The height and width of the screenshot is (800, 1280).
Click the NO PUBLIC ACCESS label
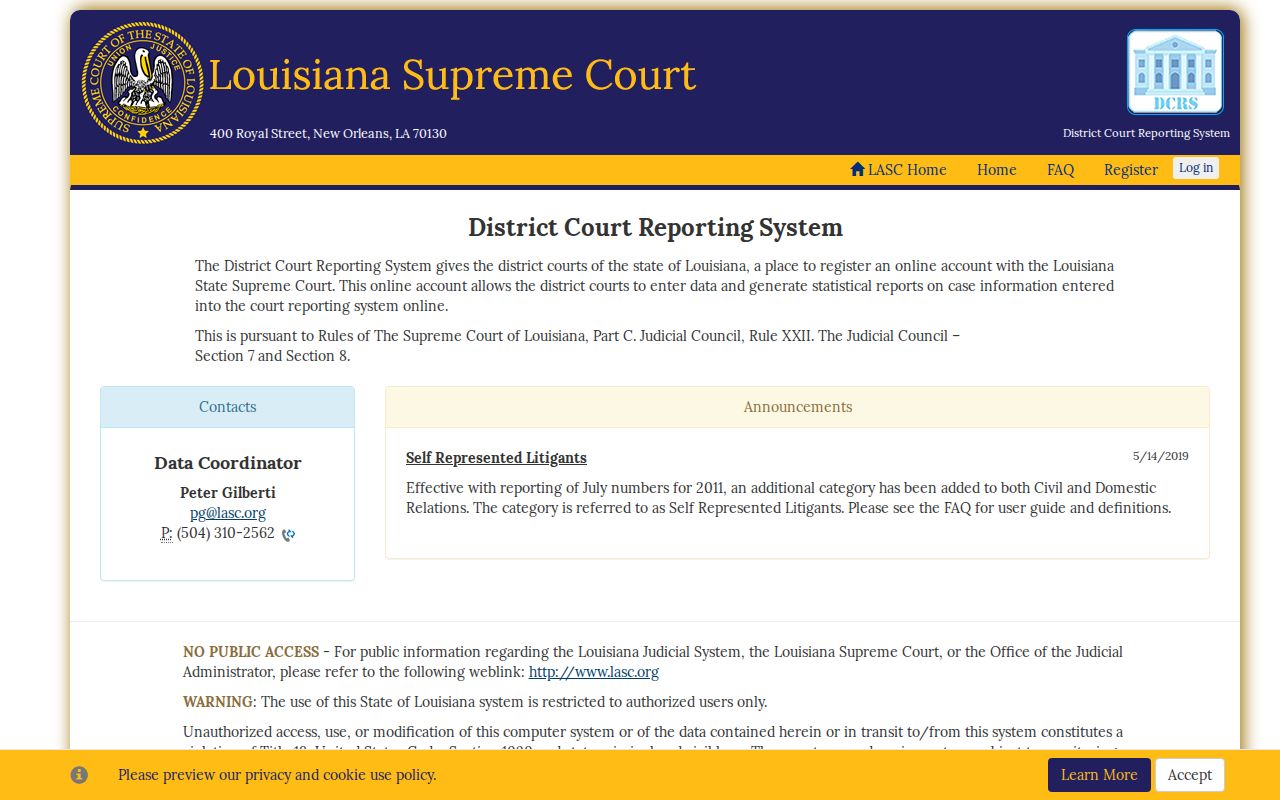click(x=251, y=652)
